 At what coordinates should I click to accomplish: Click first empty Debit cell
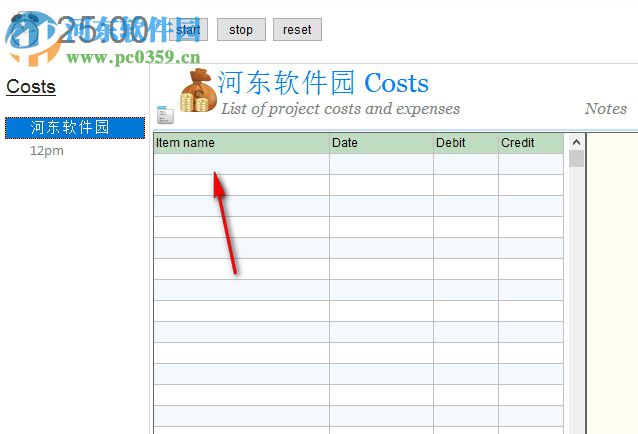[466, 164]
